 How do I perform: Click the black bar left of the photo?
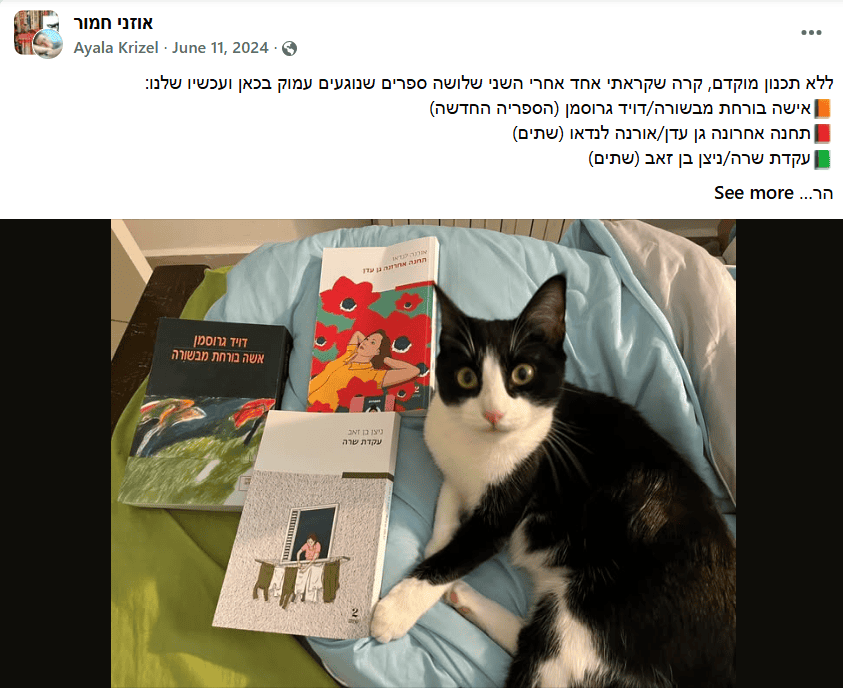click(x=55, y=453)
